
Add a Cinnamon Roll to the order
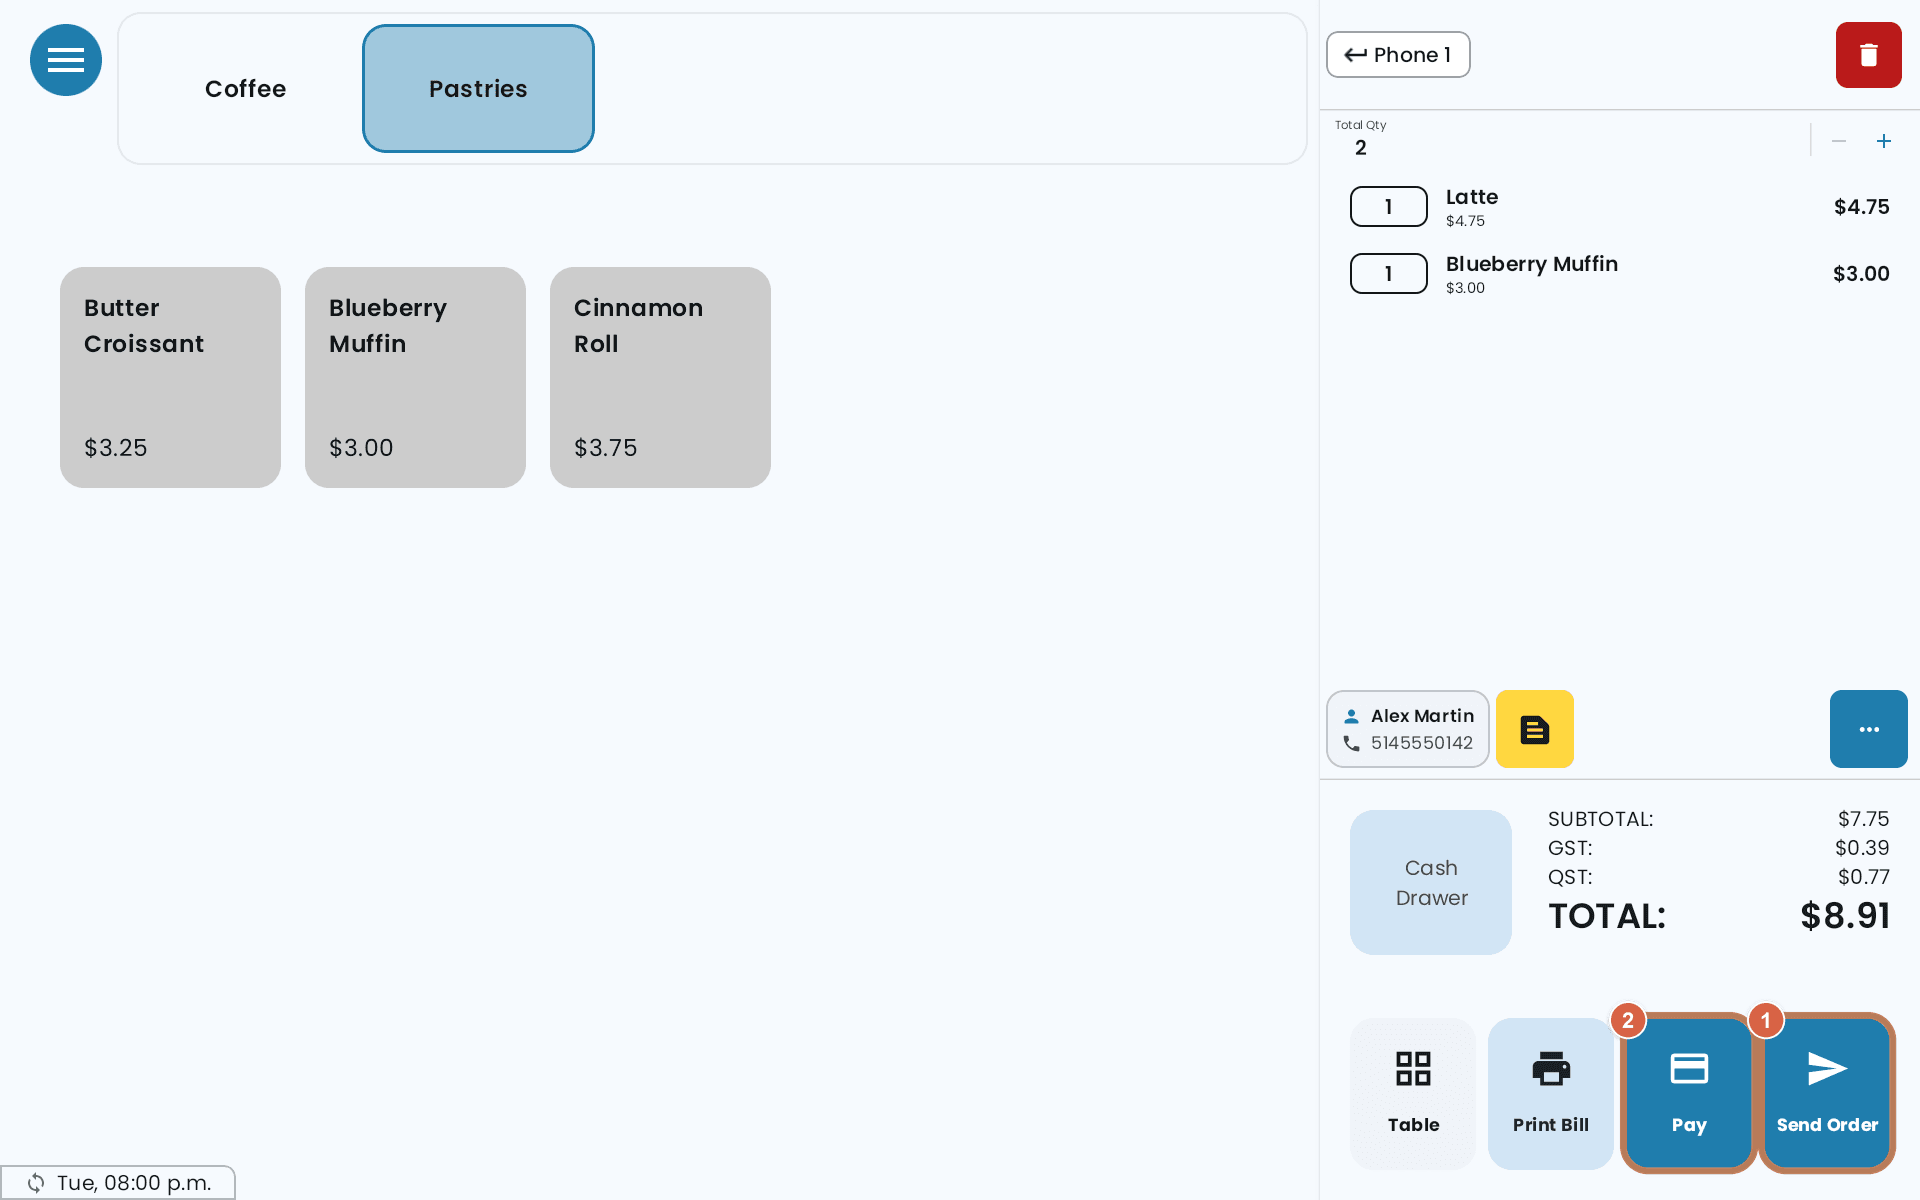[660, 377]
